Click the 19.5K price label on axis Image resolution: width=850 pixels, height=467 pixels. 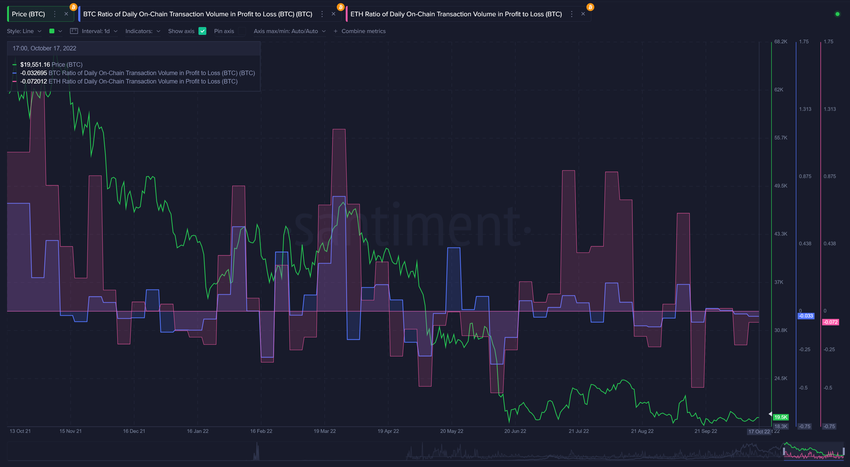click(x=781, y=416)
